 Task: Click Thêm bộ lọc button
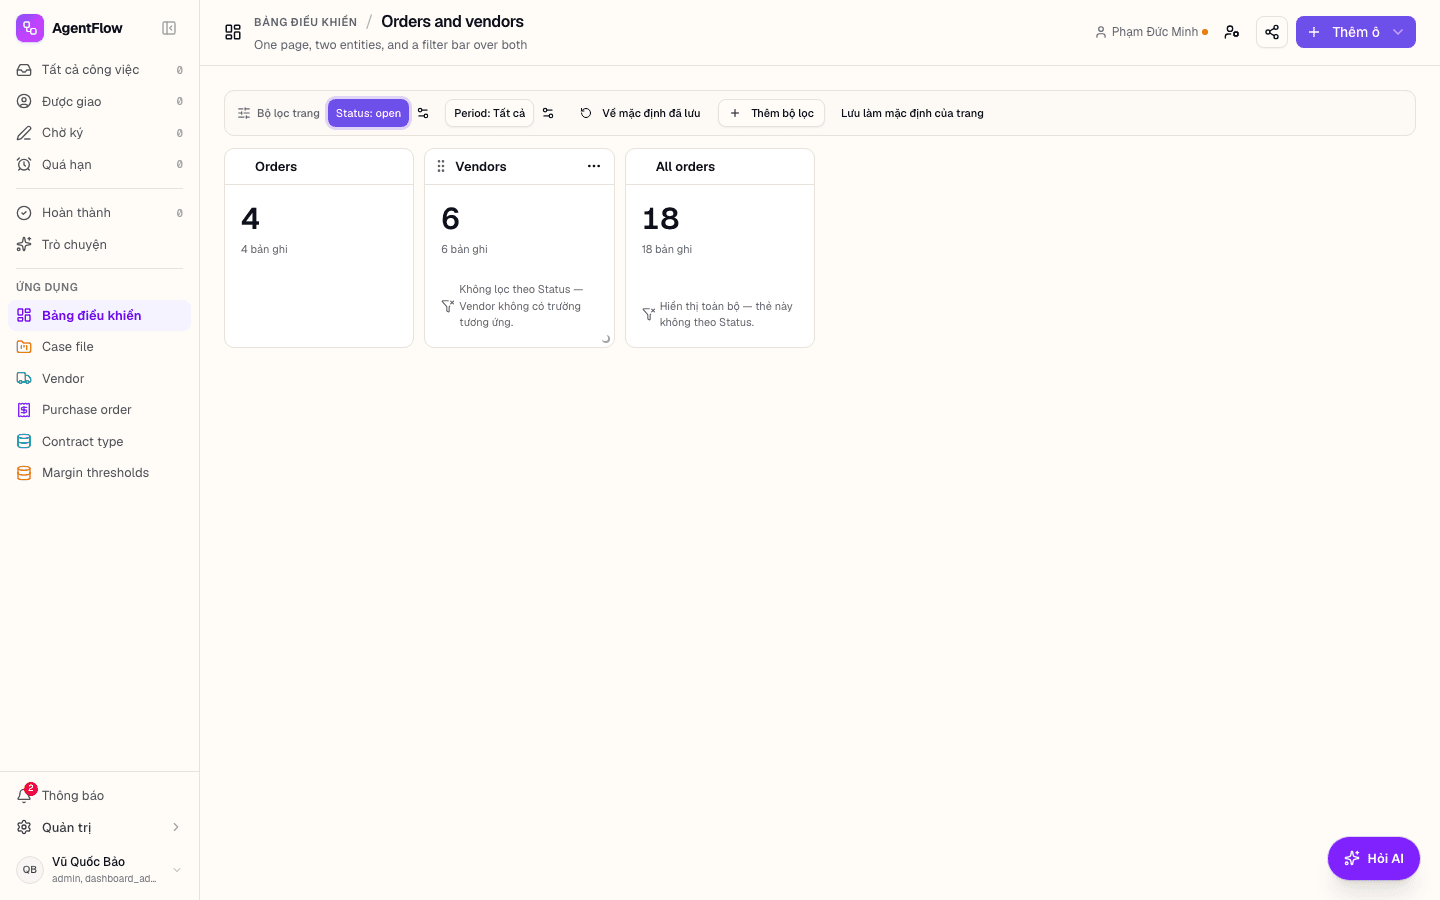coord(771,113)
